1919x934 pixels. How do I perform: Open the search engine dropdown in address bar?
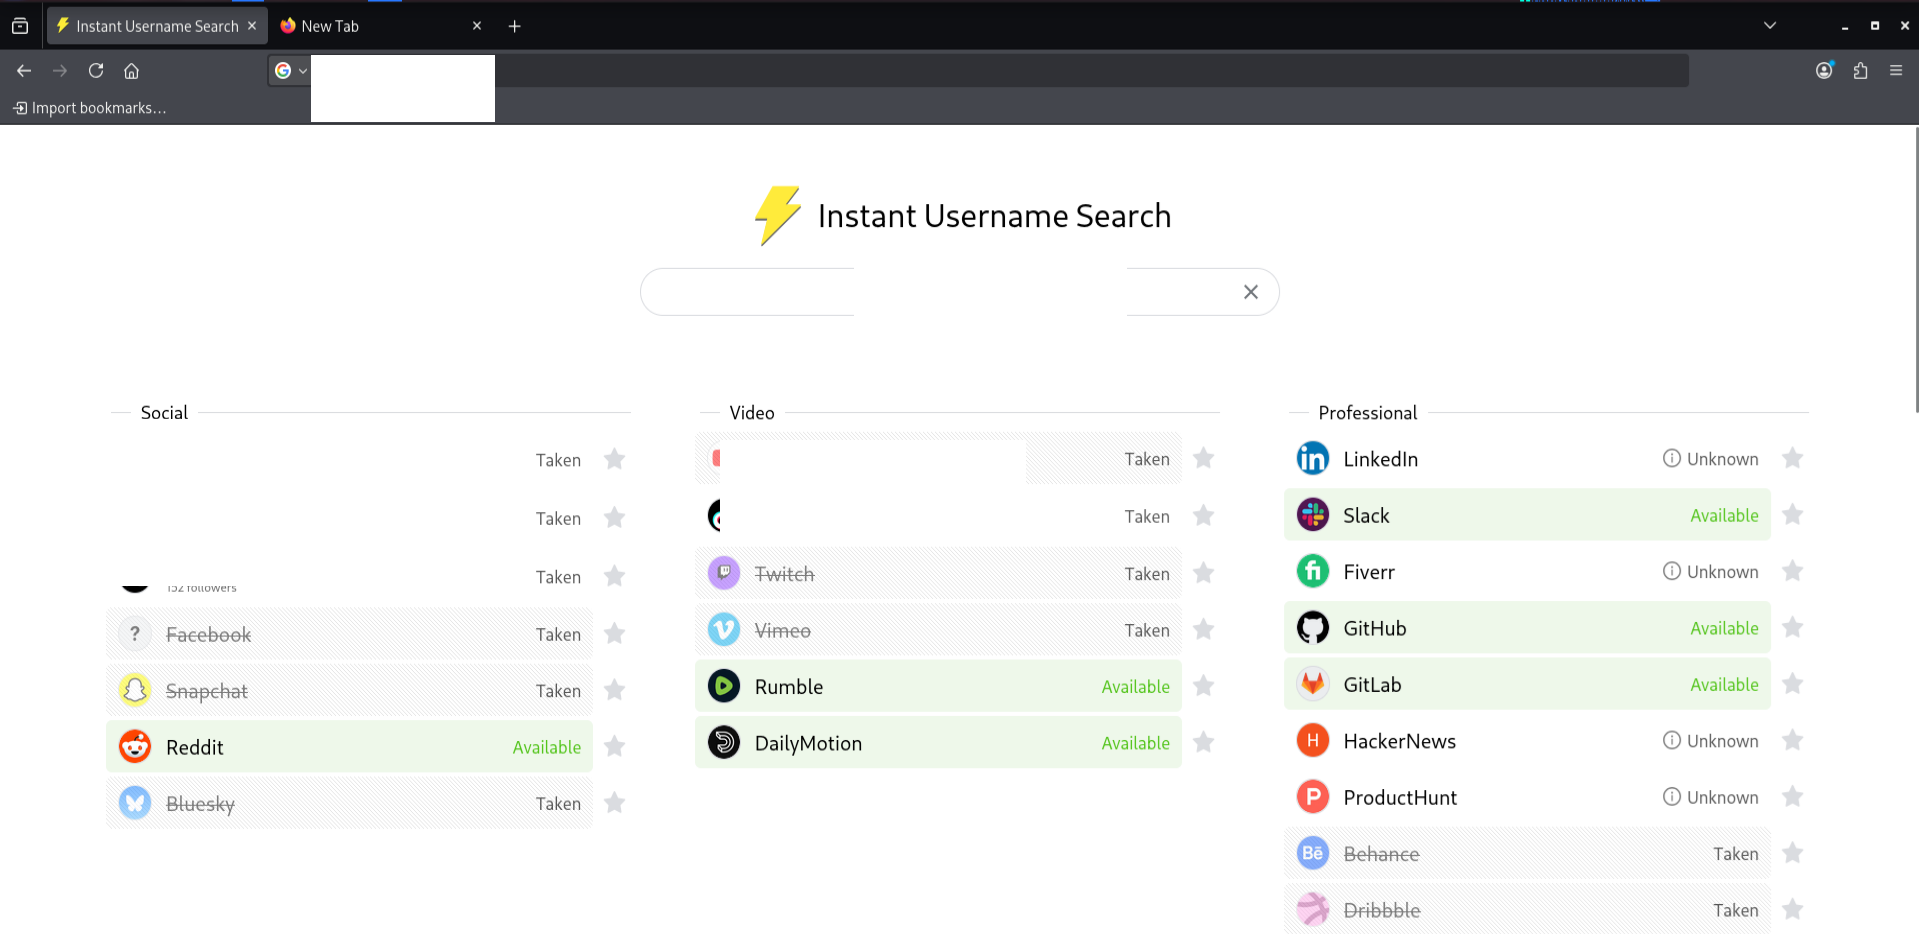tap(291, 70)
